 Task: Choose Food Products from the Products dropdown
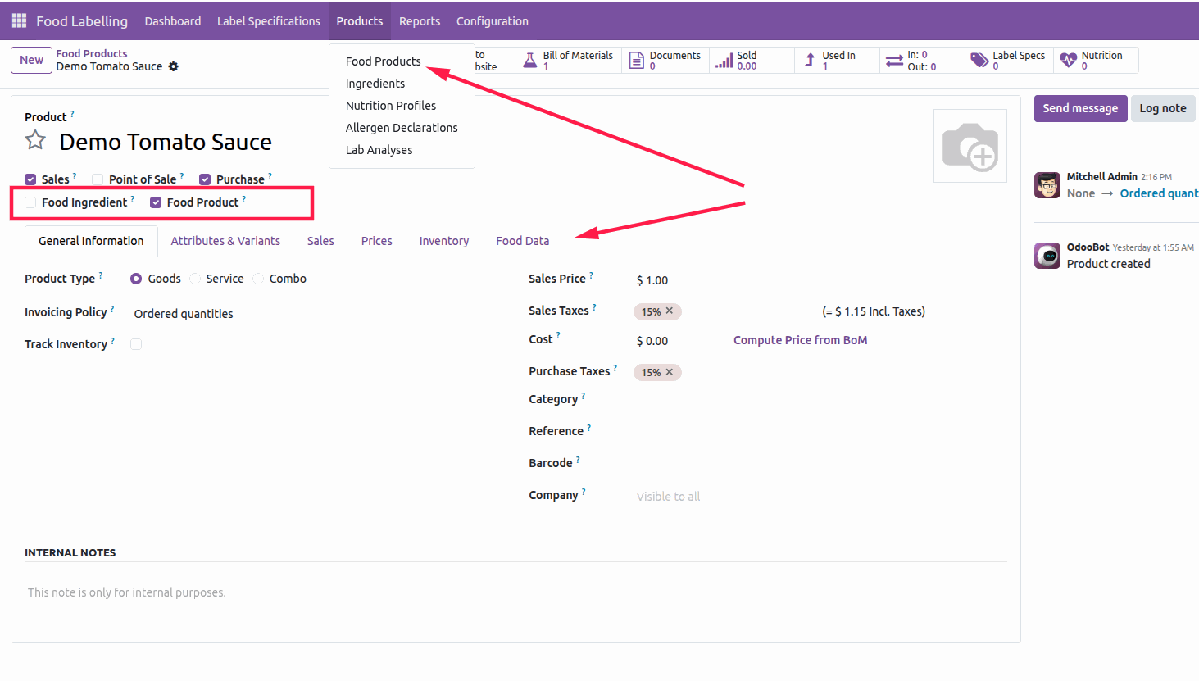coord(383,61)
